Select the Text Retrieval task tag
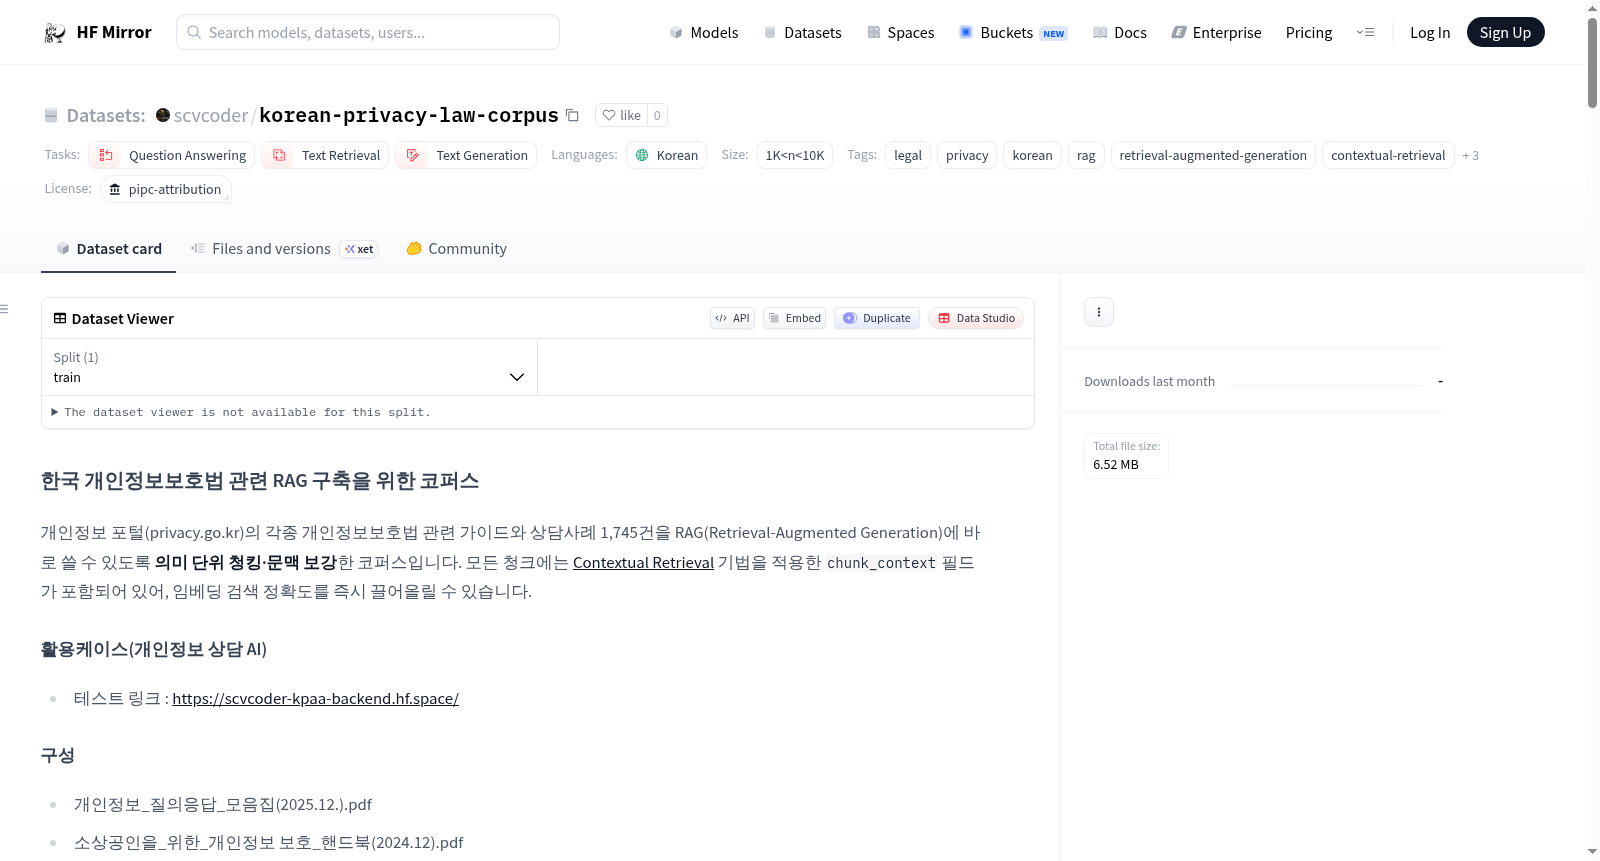The image size is (1600, 861). 325,155
